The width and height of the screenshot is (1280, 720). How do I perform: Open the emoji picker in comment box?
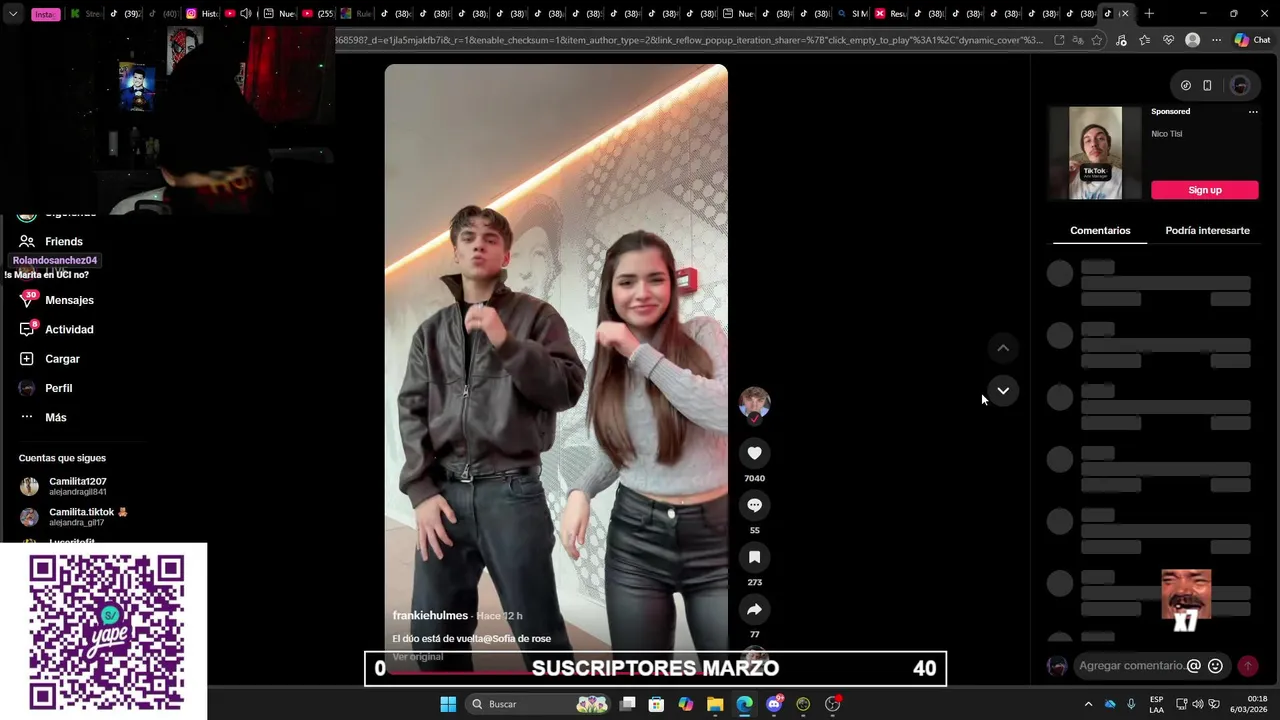pos(1215,666)
